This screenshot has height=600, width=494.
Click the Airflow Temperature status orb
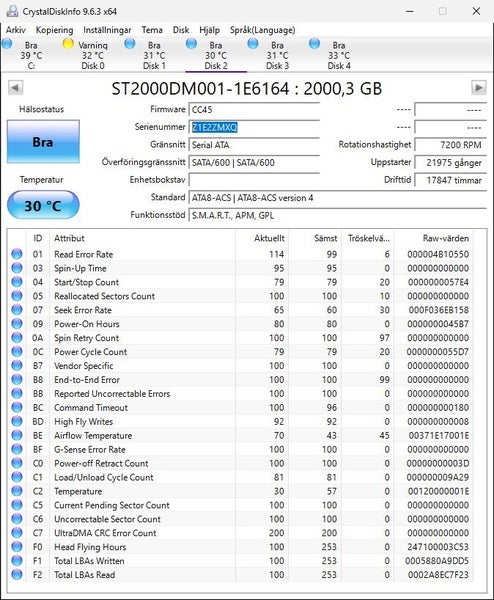[x=17, y=435]
